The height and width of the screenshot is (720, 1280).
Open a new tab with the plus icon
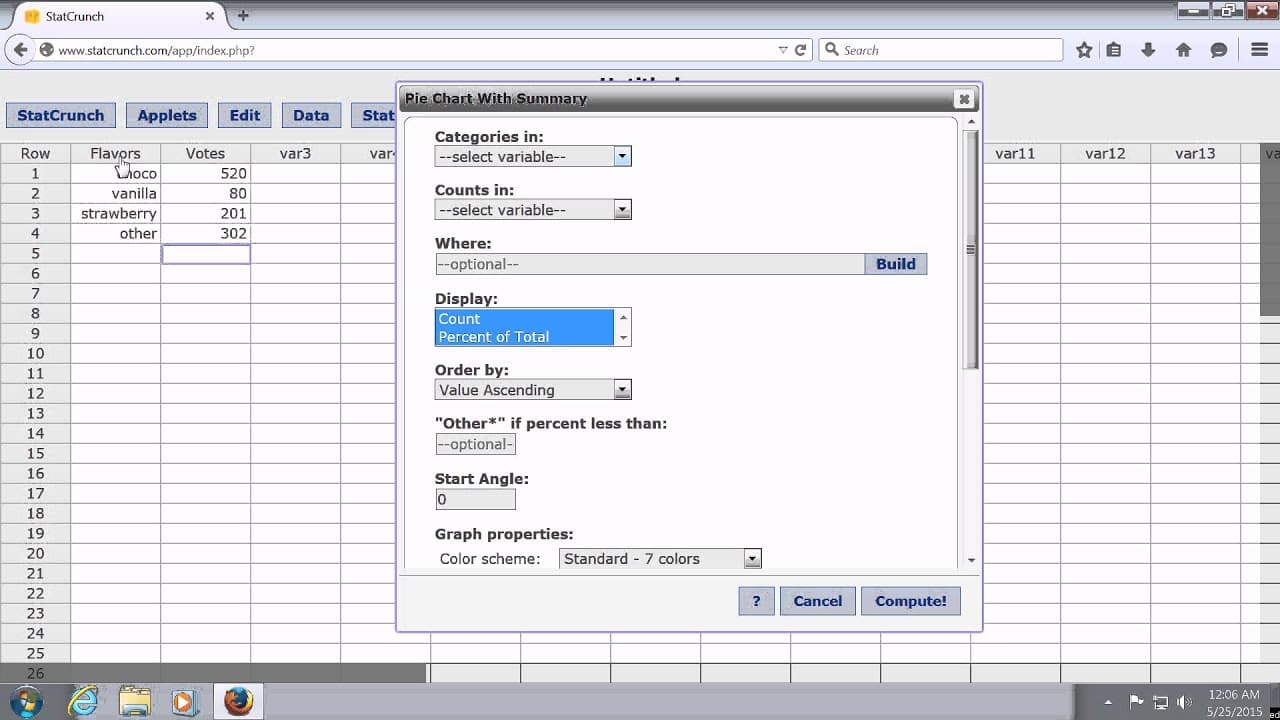pos(243,16)
